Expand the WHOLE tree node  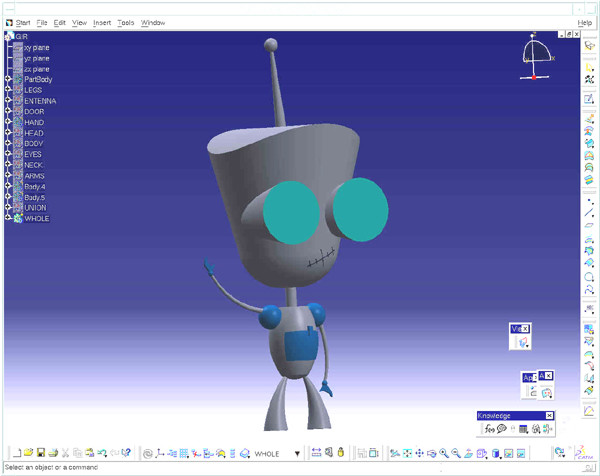pyautogui.click(x=8, y=217)
